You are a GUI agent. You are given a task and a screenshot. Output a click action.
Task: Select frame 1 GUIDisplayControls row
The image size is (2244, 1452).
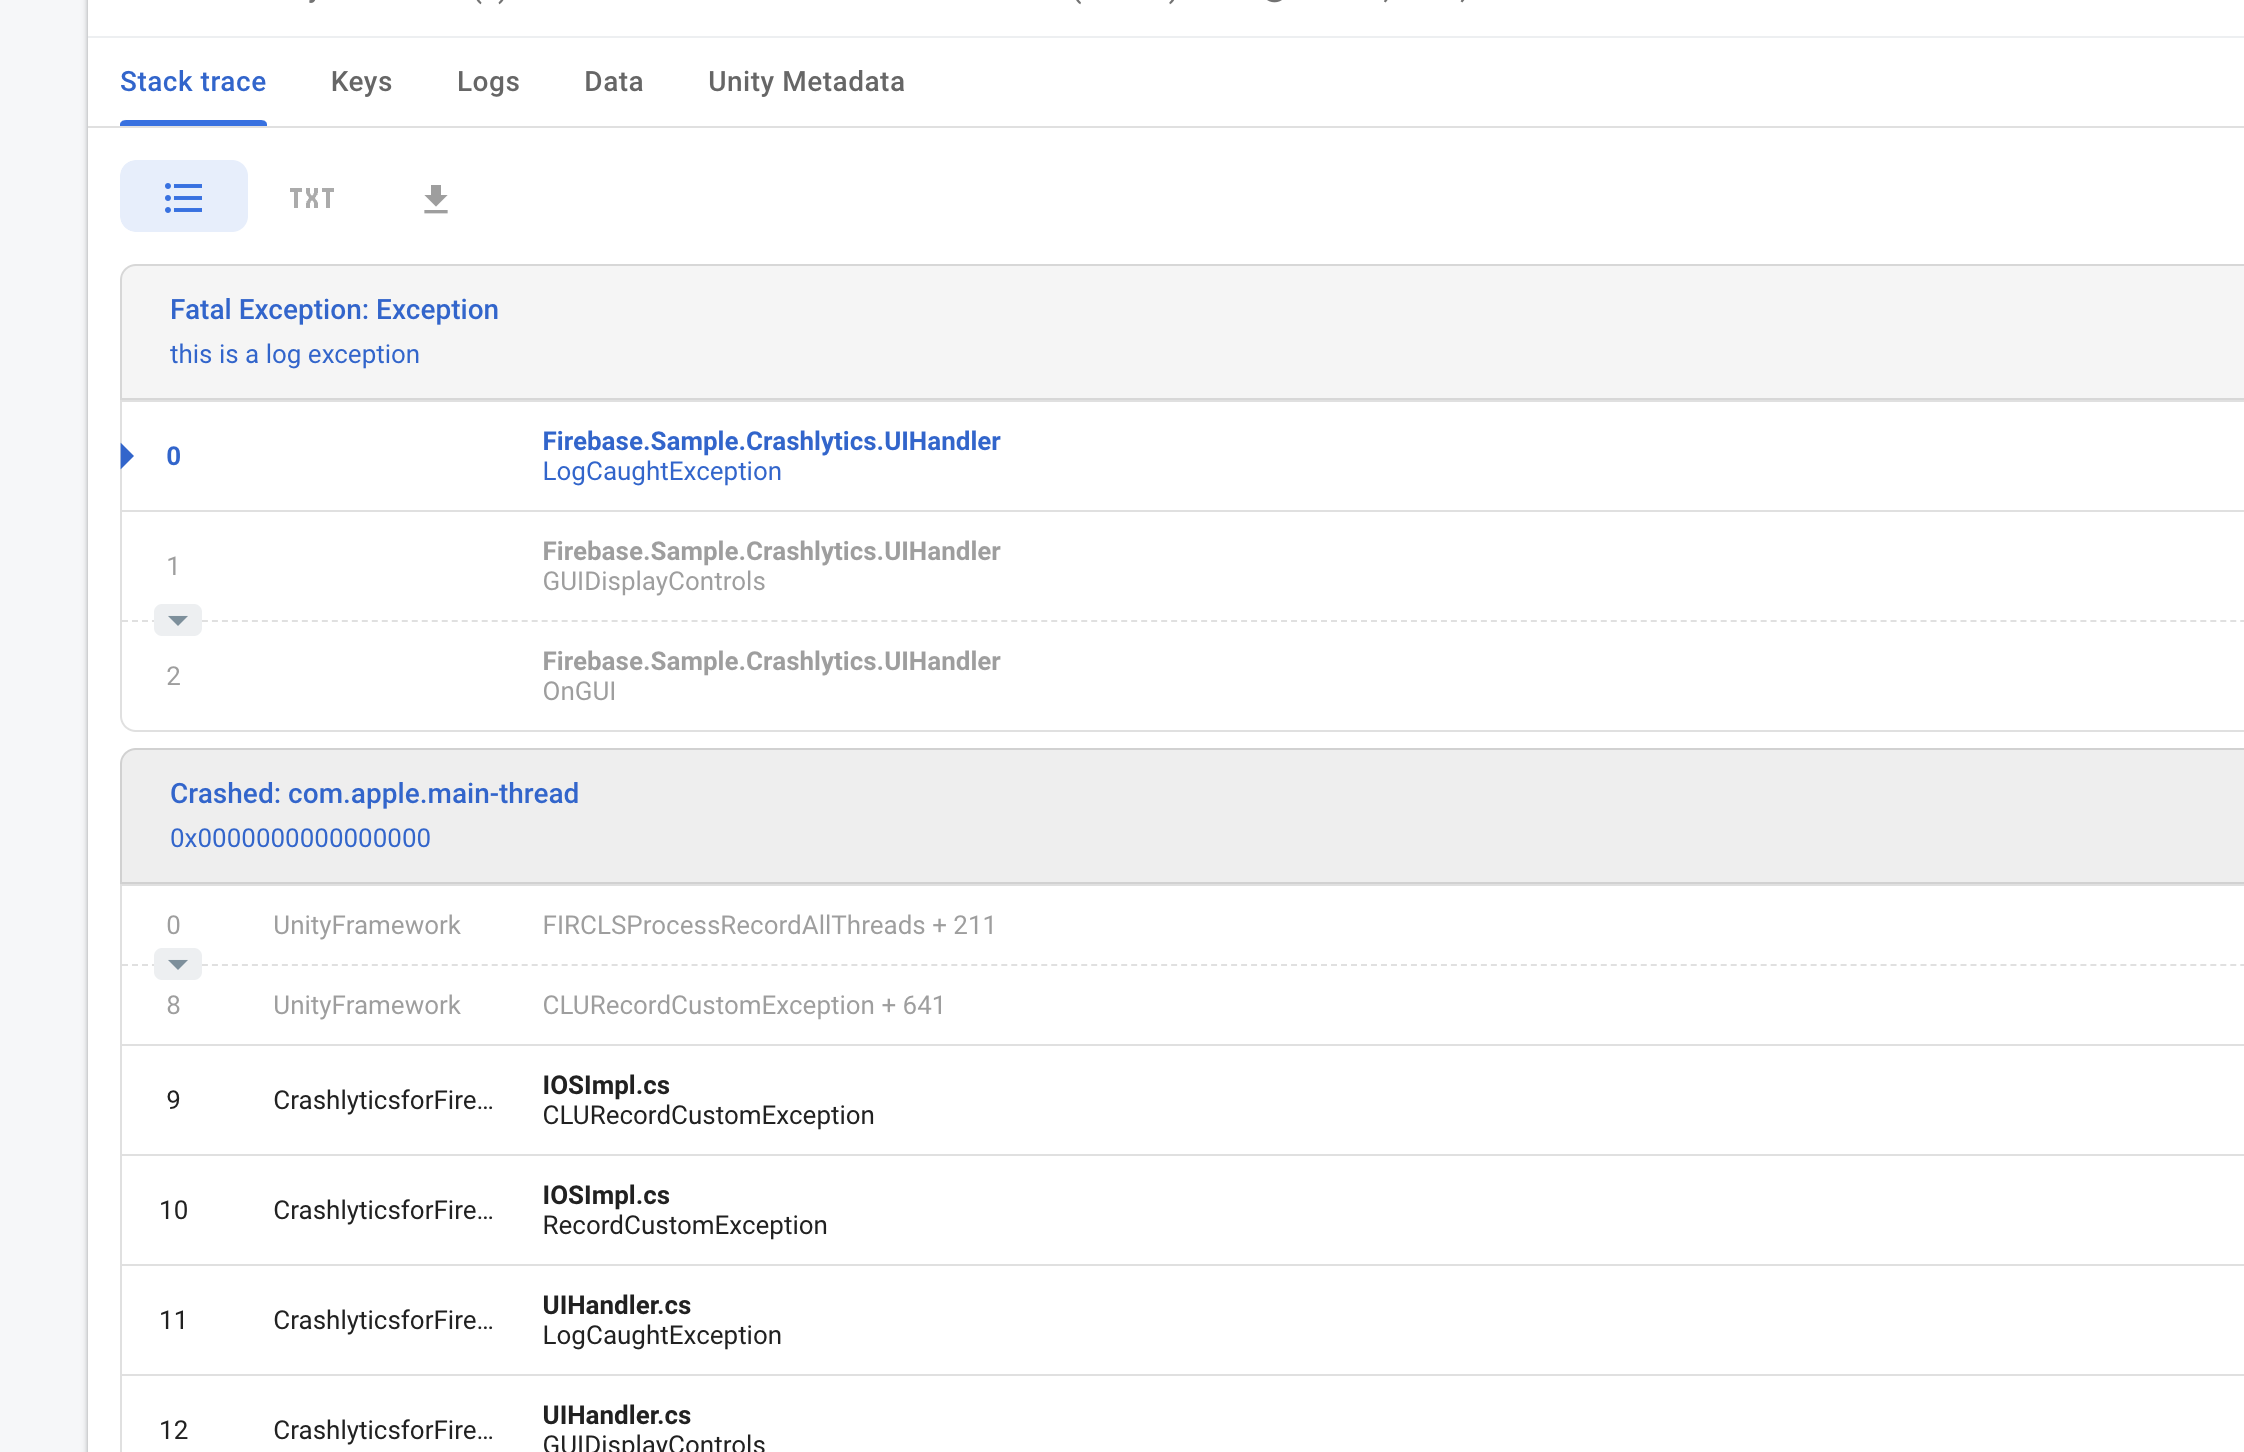click(770, 566)
